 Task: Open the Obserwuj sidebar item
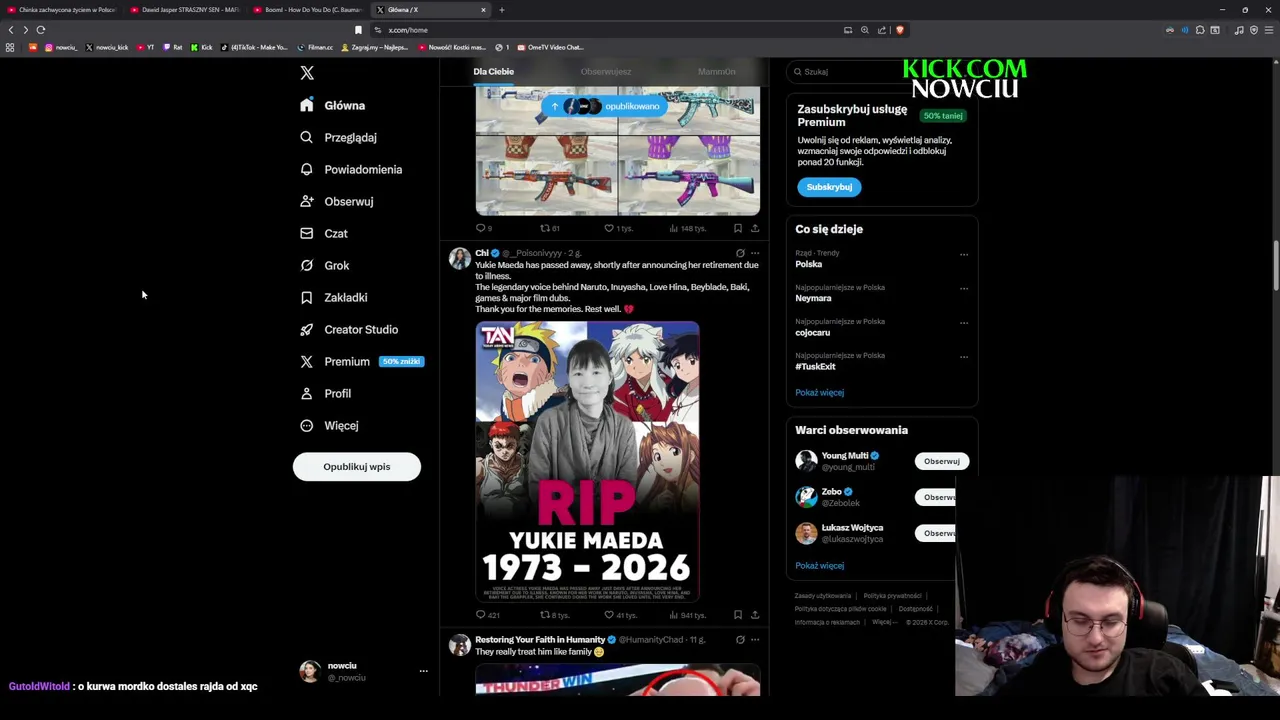337,201
